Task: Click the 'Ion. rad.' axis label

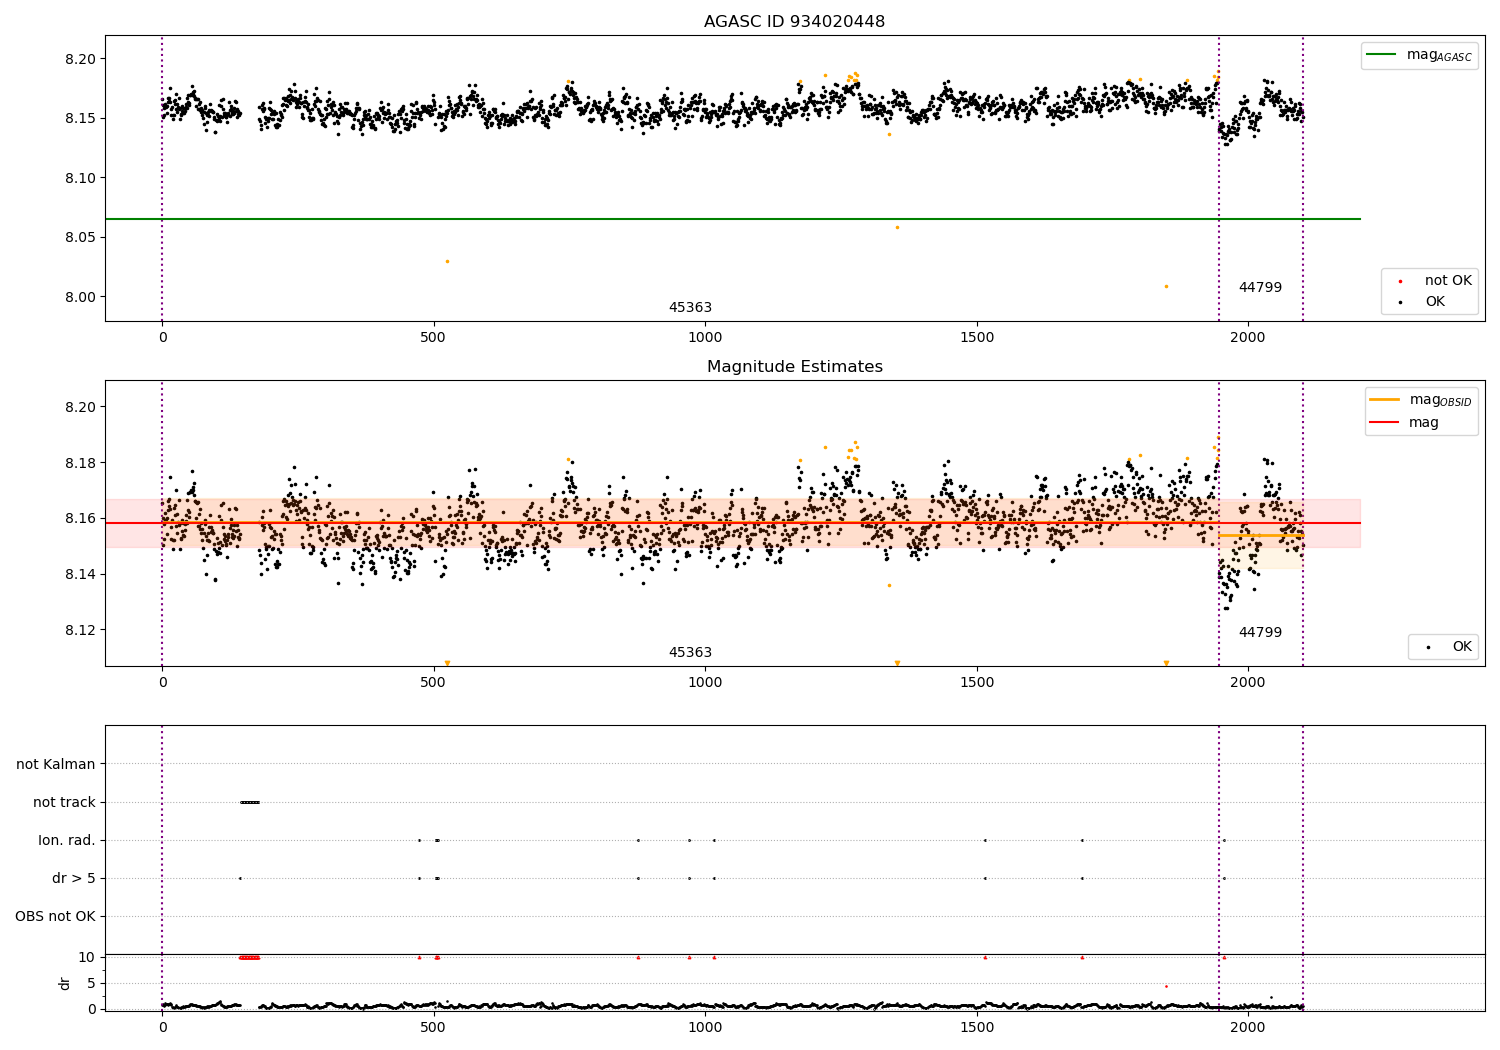Action: coord(67,840)
